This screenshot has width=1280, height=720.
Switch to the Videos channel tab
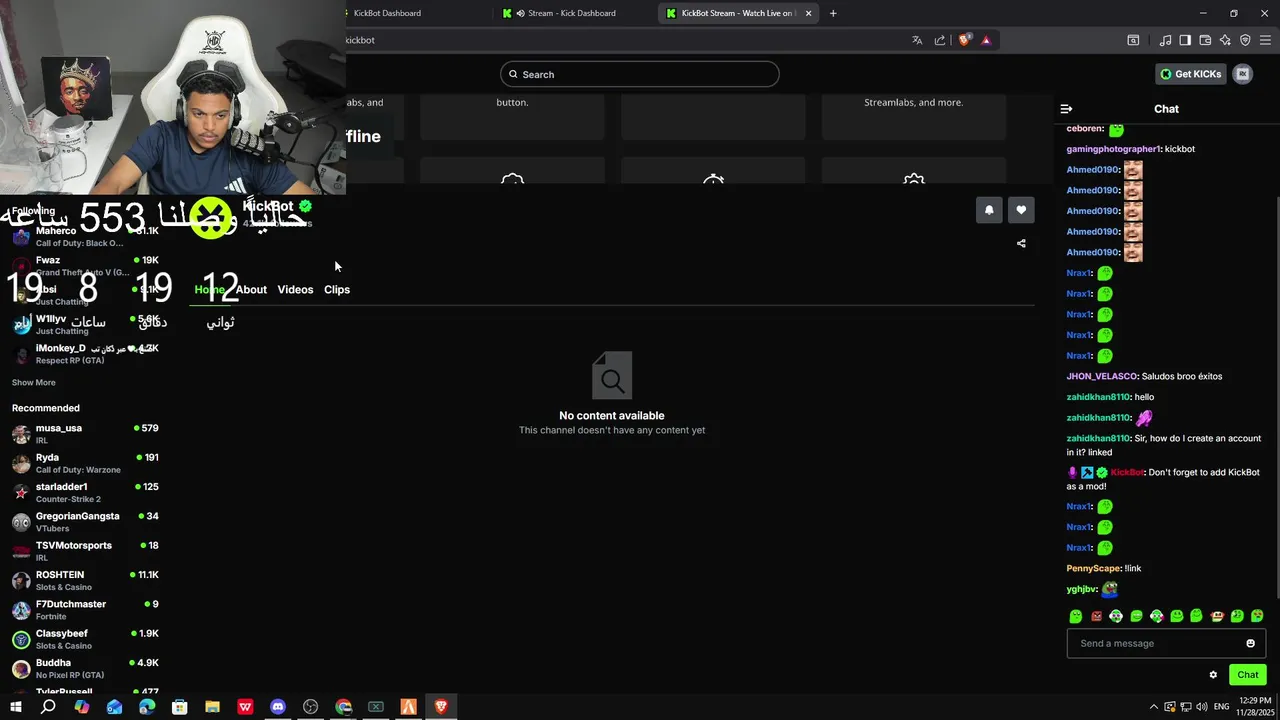tap(295, 289)
